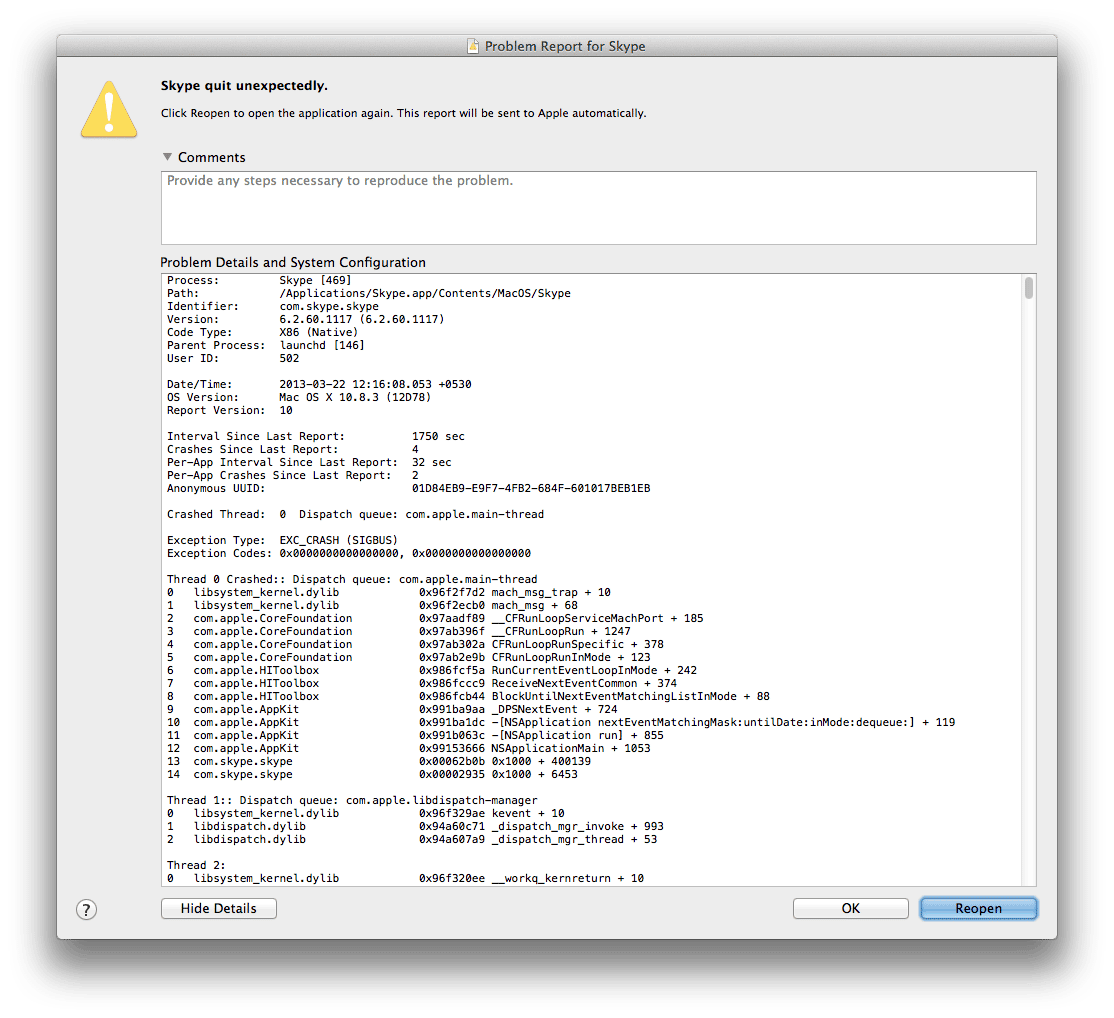Click the document icon in title bar
The height and width of the screenshot is (1018, 1114).
pos(472,46)
